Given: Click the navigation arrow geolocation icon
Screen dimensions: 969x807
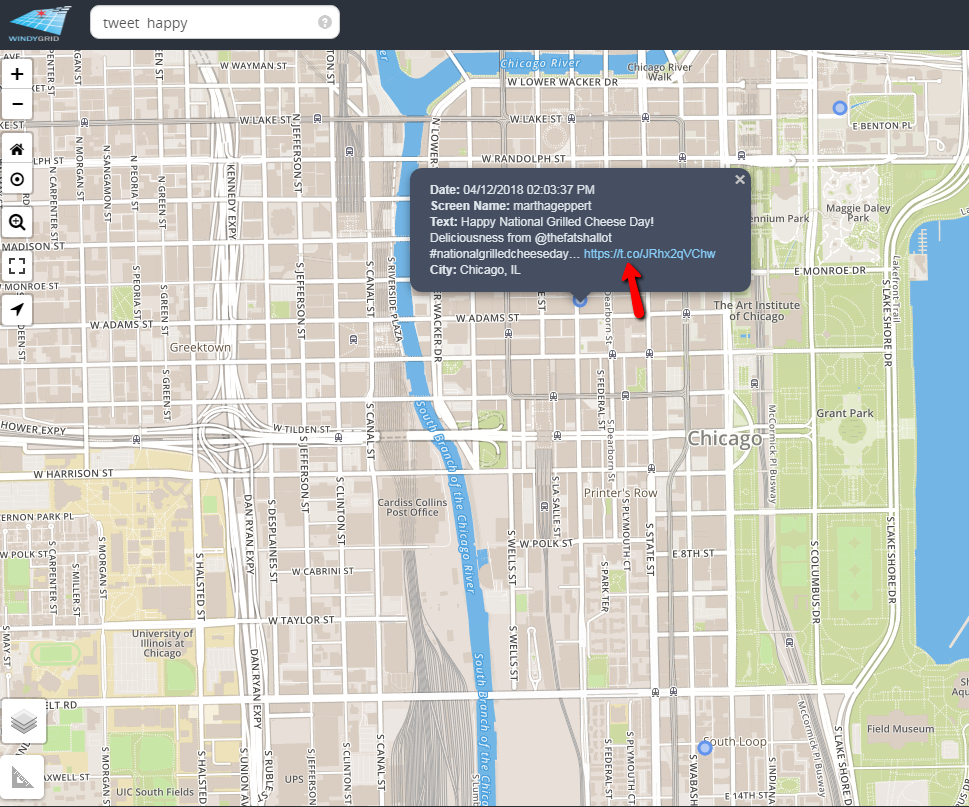Looking at the screenshot, I should [17, 310].
